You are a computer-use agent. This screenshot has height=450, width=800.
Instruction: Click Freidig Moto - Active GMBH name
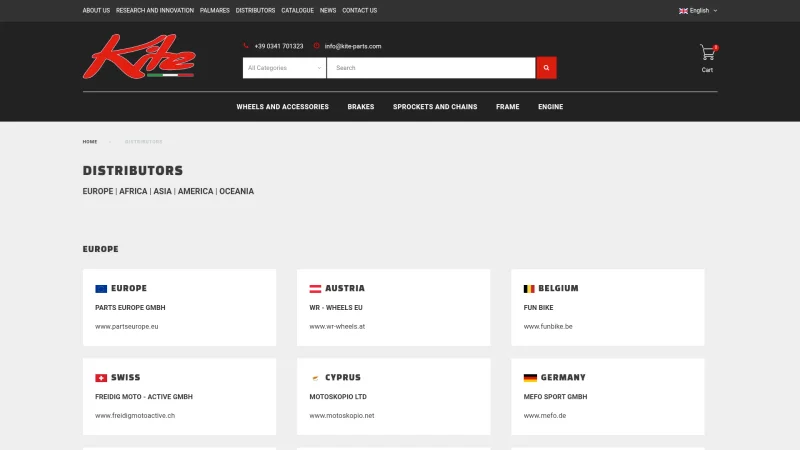144,397
